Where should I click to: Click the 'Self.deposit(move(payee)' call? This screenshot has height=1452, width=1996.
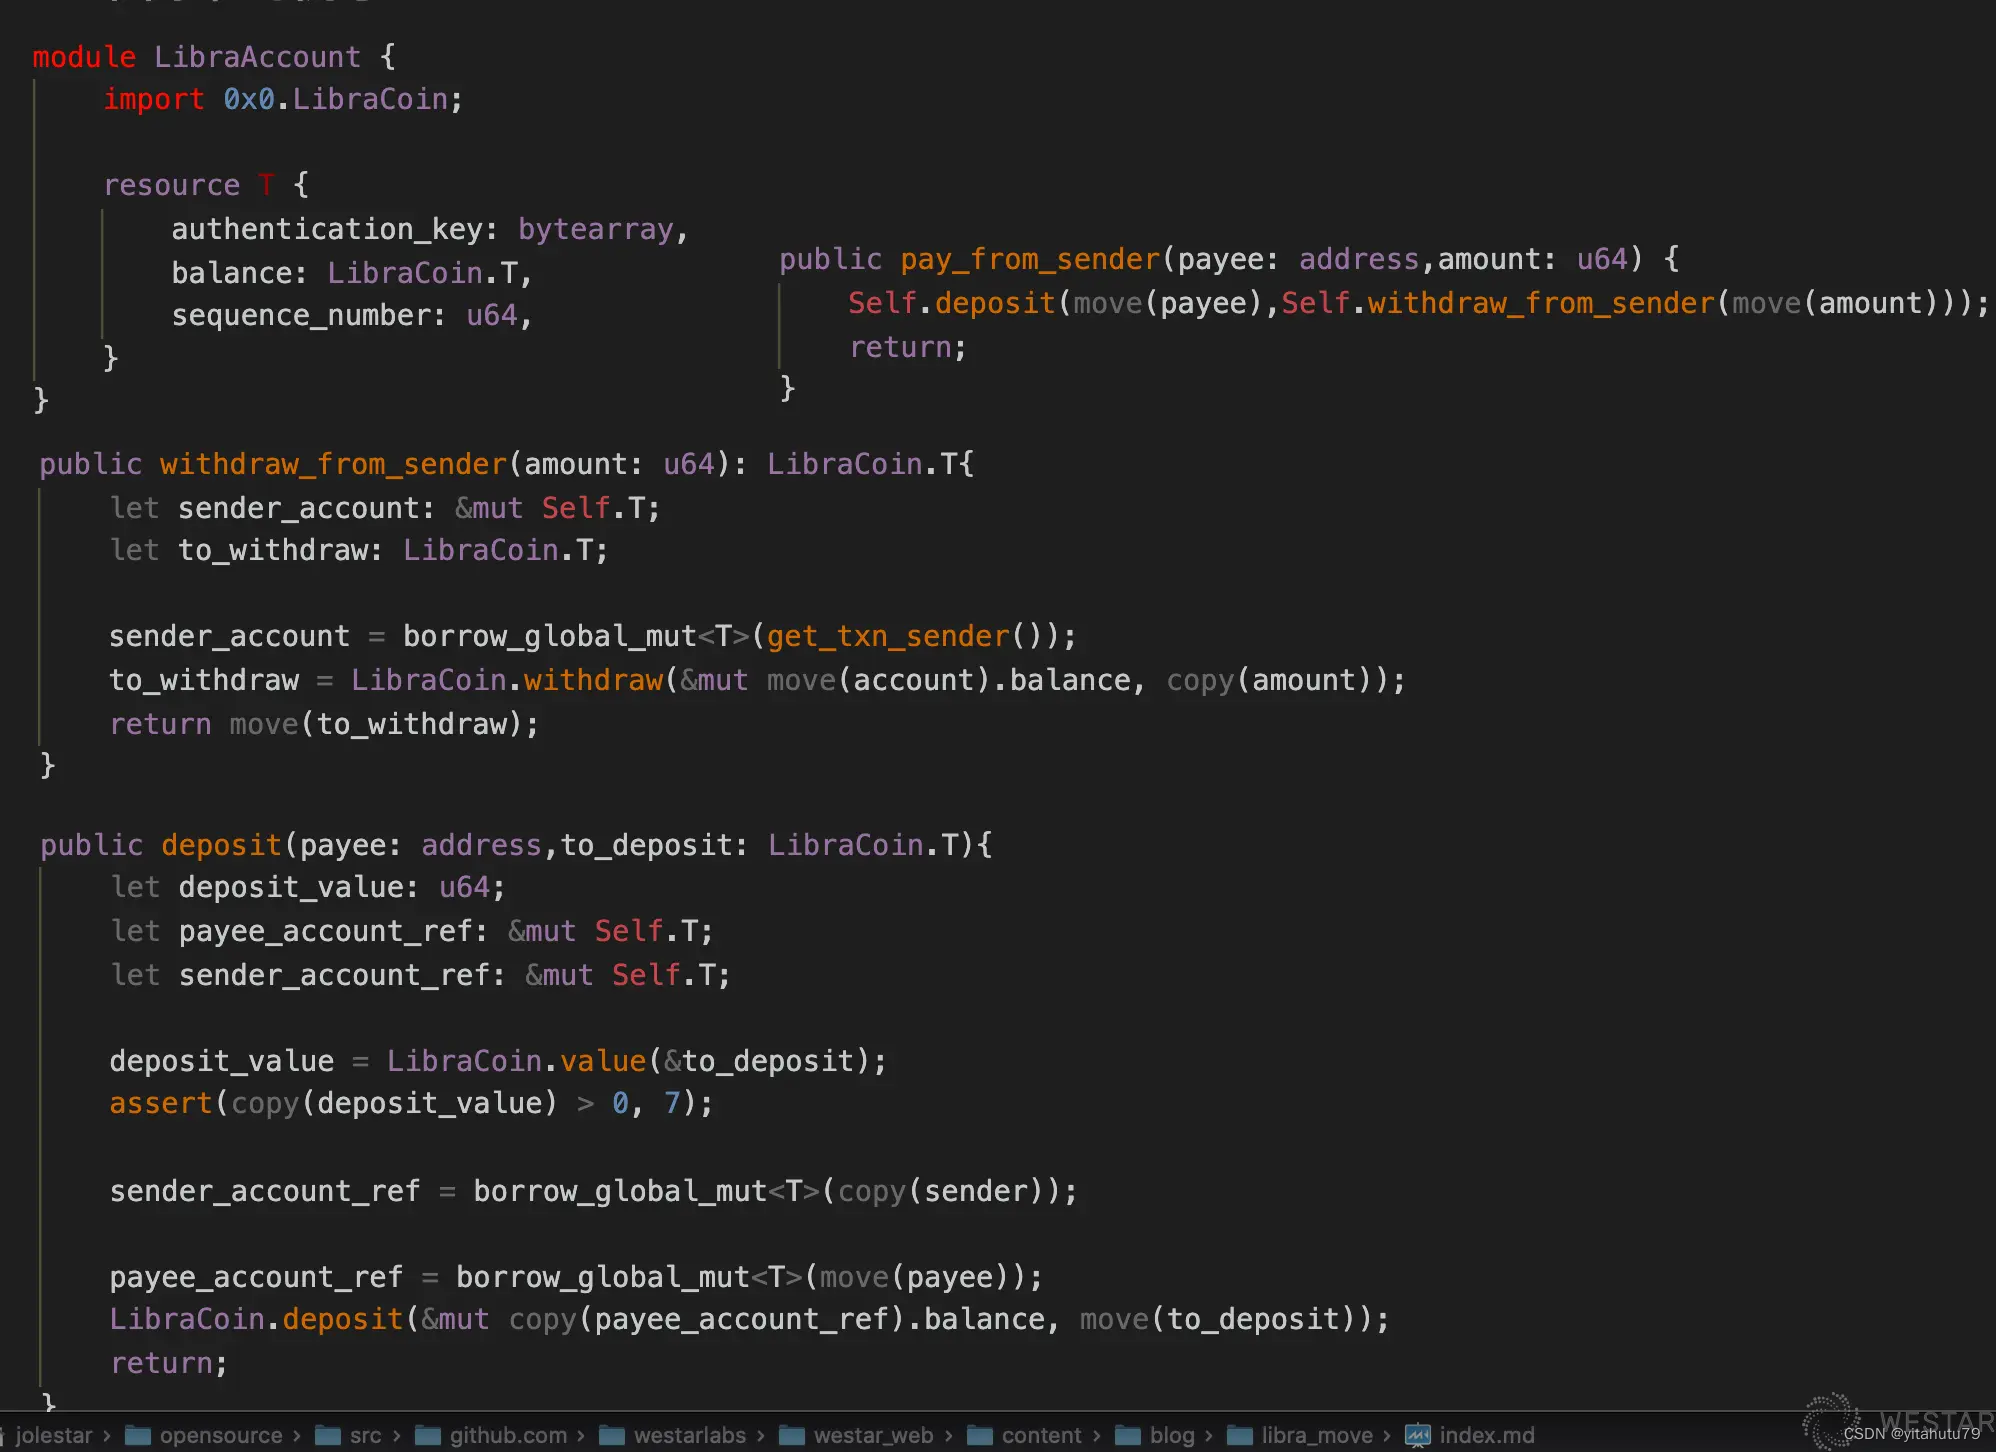(1056, 303)
